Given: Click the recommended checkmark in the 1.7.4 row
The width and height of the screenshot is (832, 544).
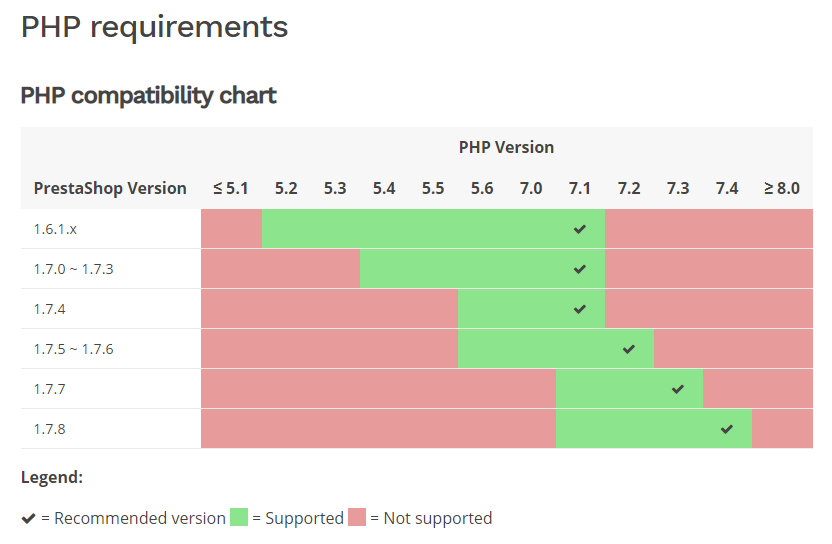Looking at the screenshot, I should 580,309.
